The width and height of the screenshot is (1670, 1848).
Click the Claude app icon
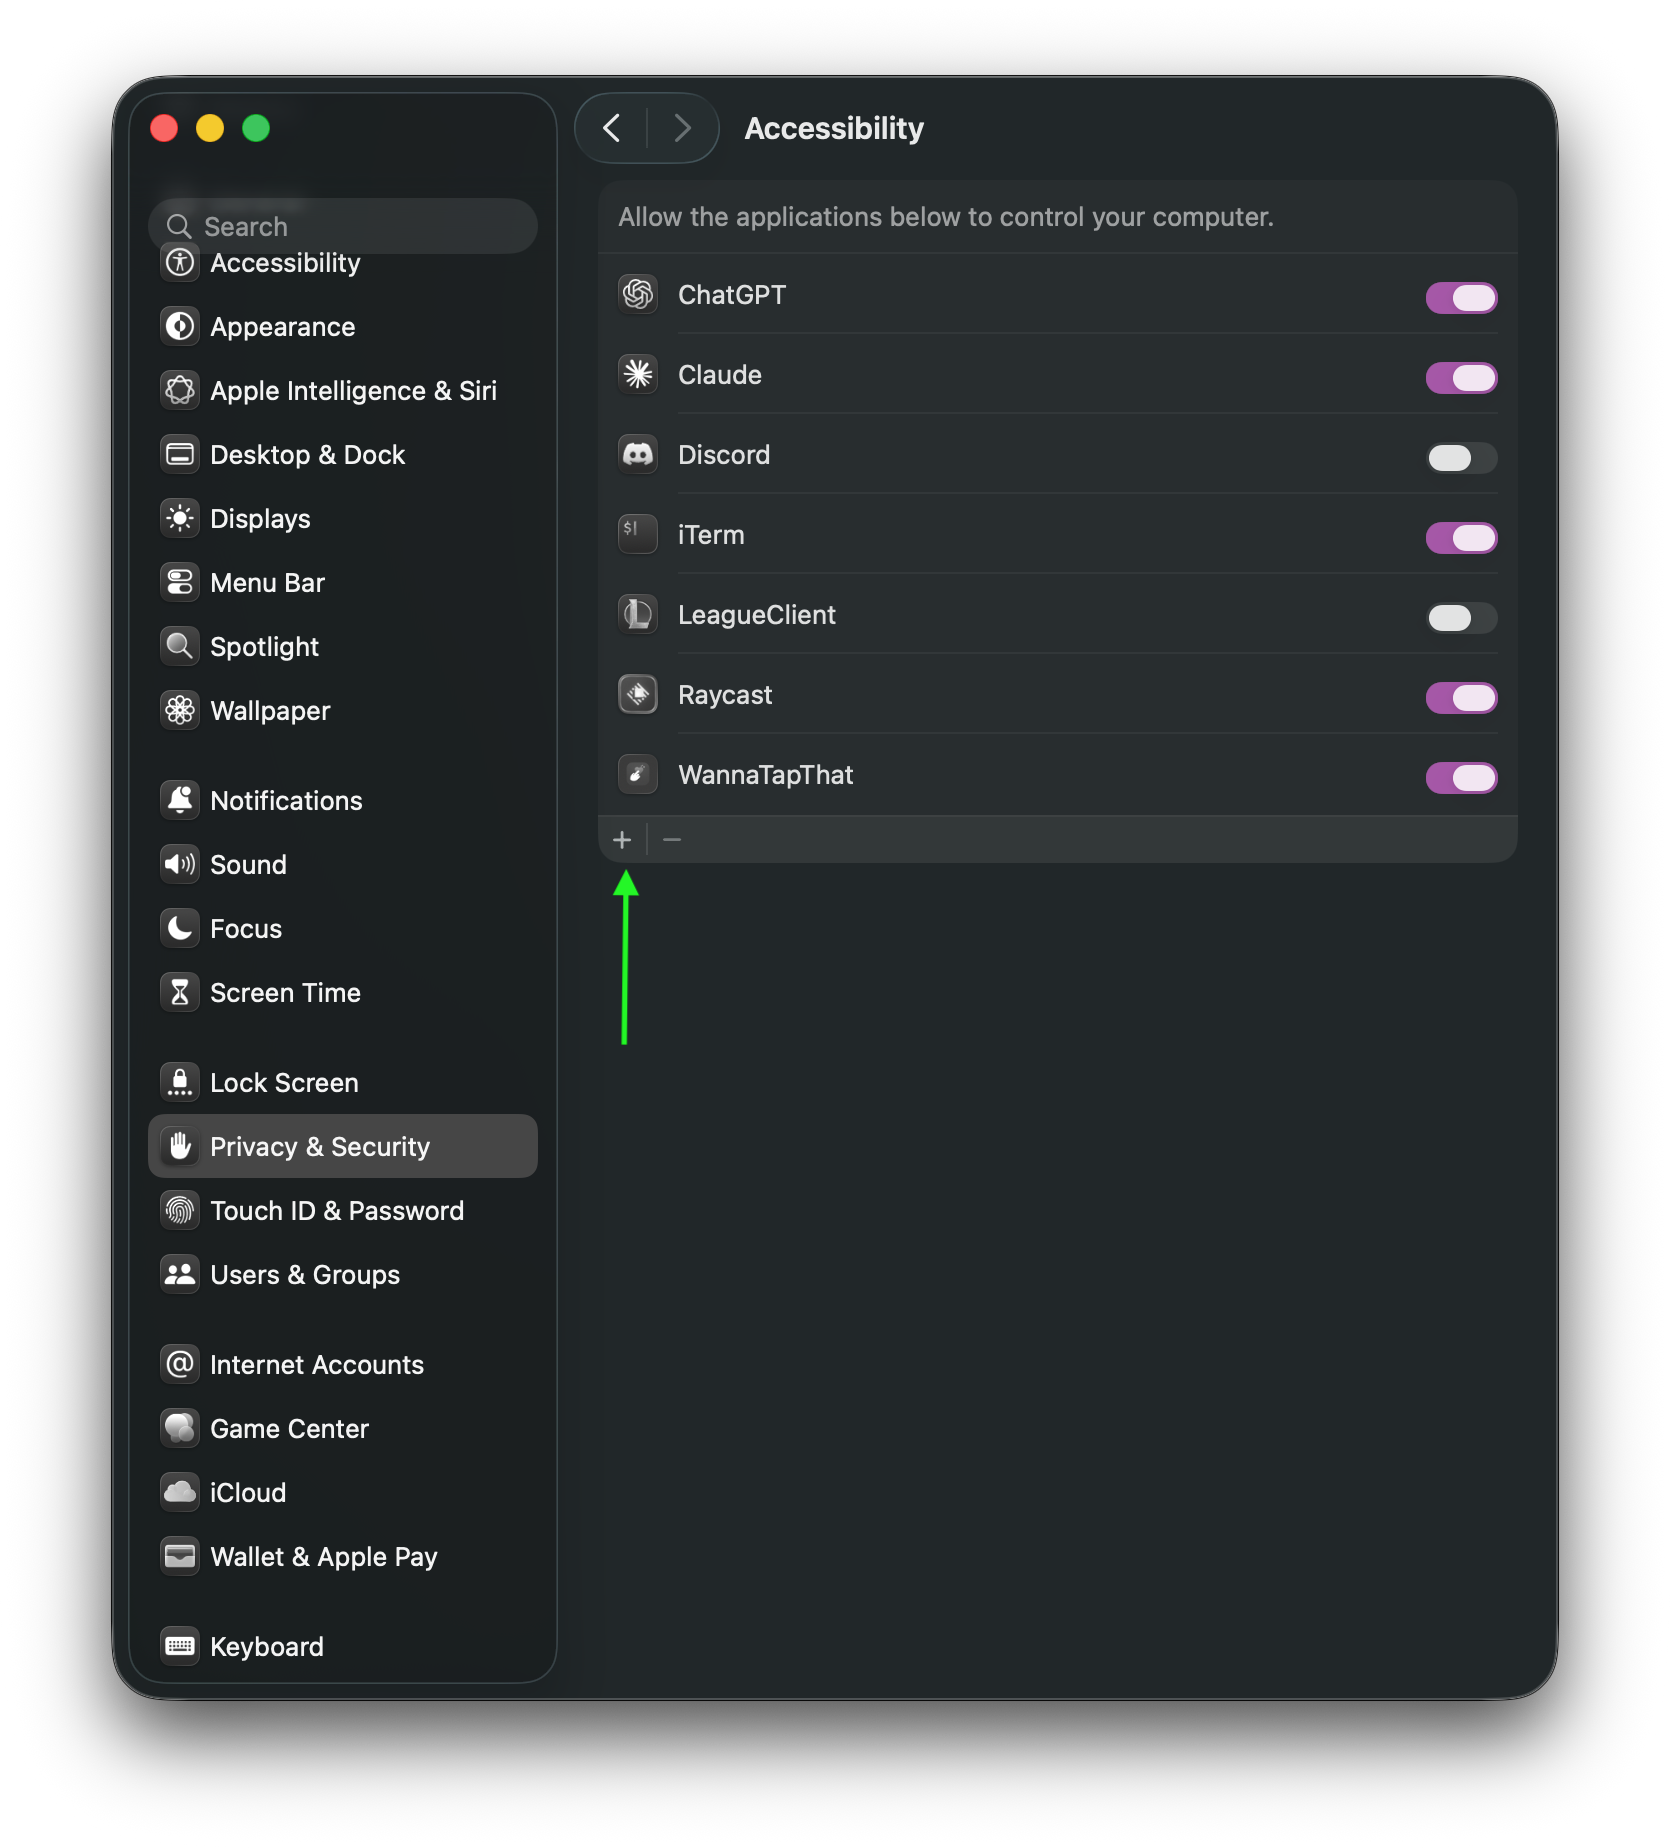tap(638, 374)
